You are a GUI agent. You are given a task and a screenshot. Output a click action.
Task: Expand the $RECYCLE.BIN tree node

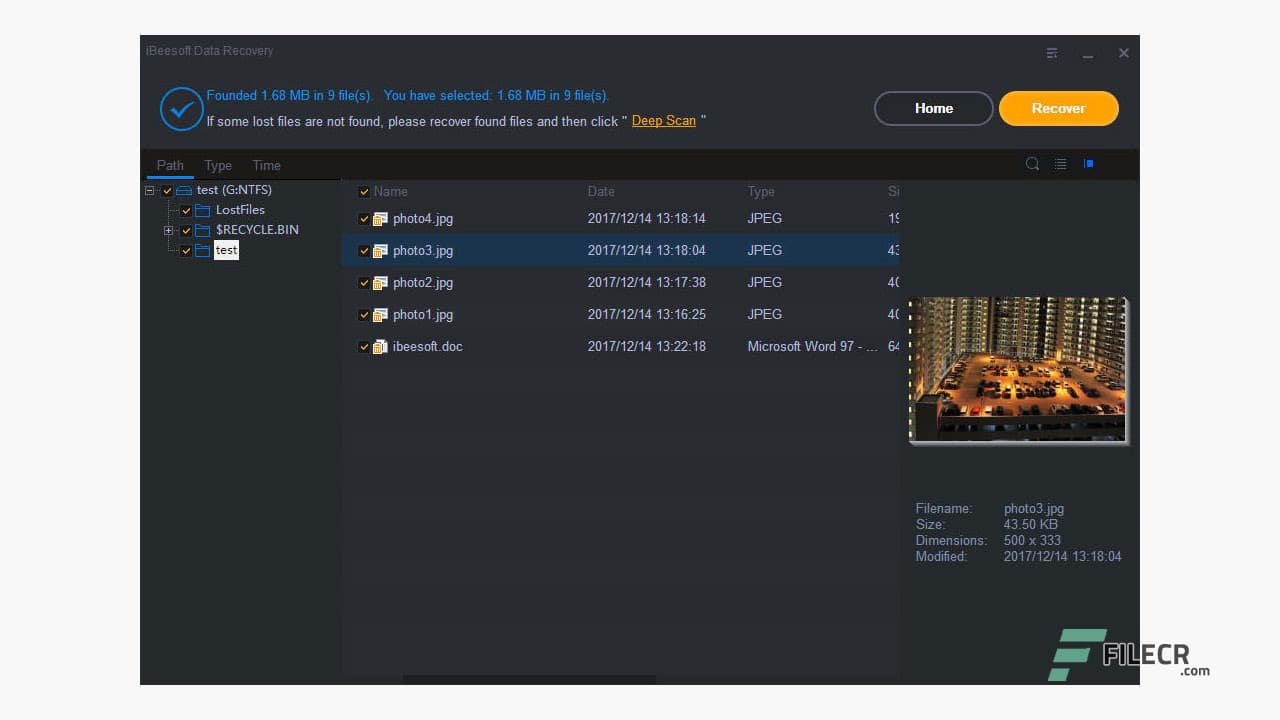click(x=168, y=230)
